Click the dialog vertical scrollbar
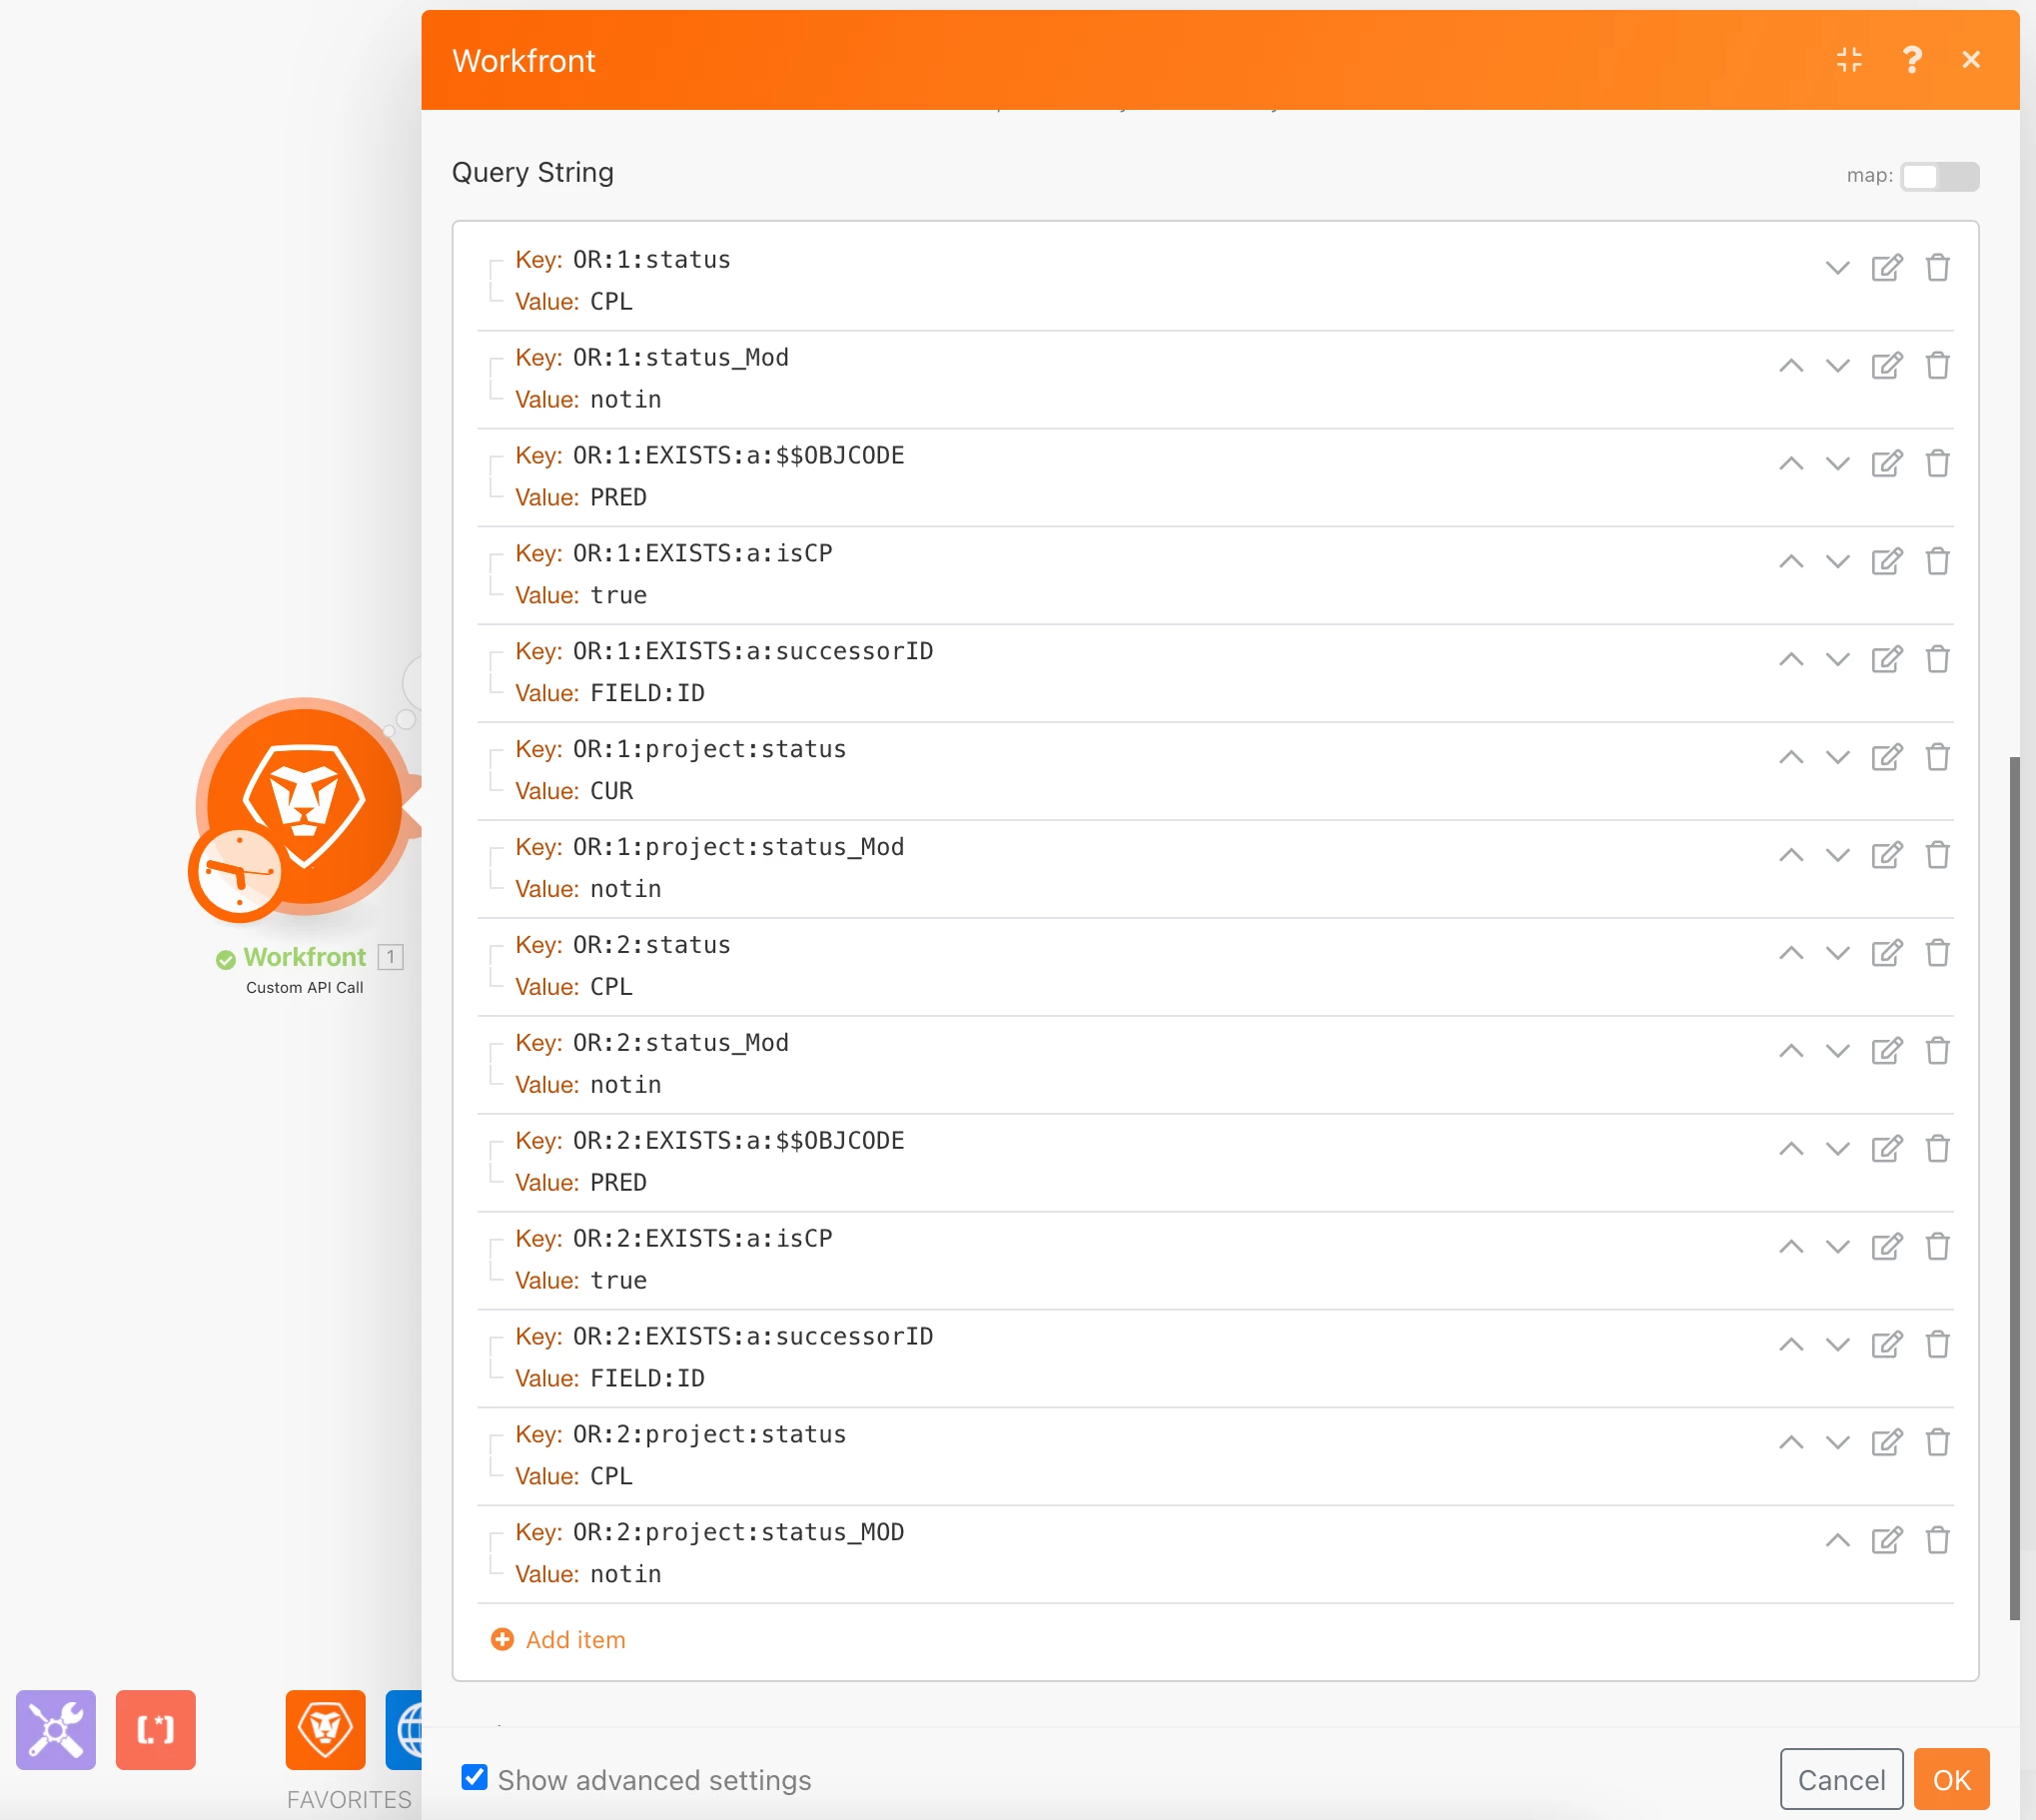This screenshot has height=1820, width=2036. [x=2014, y=1188]
